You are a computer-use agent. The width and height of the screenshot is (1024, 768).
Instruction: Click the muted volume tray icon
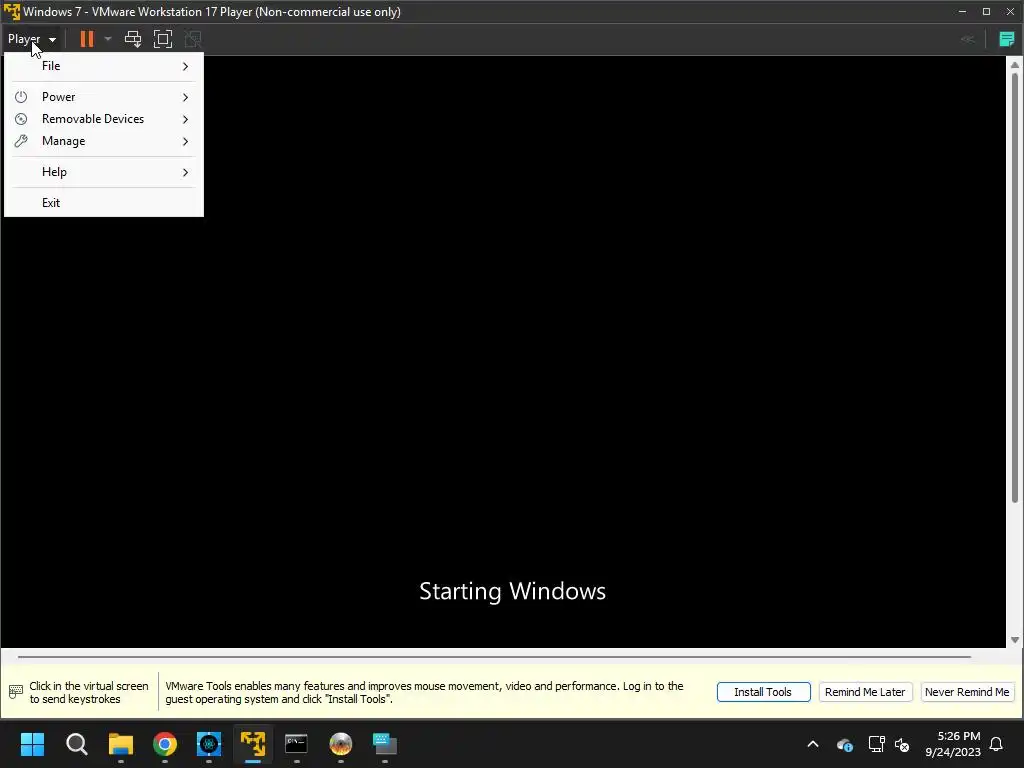pos(902,744)
